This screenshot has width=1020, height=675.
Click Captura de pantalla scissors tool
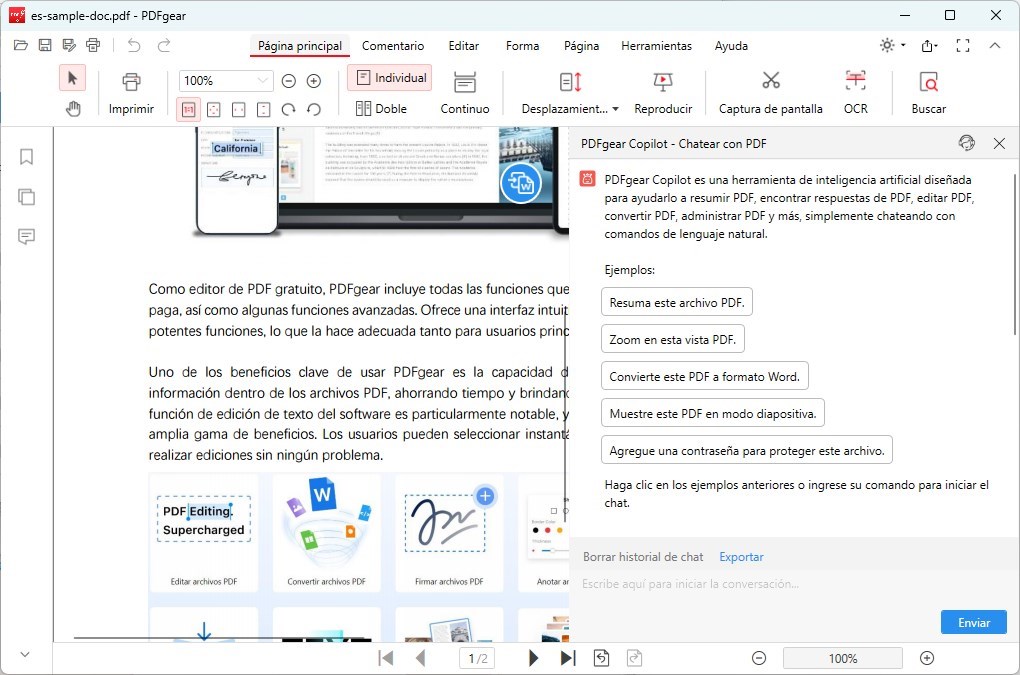tap(770, 94)
